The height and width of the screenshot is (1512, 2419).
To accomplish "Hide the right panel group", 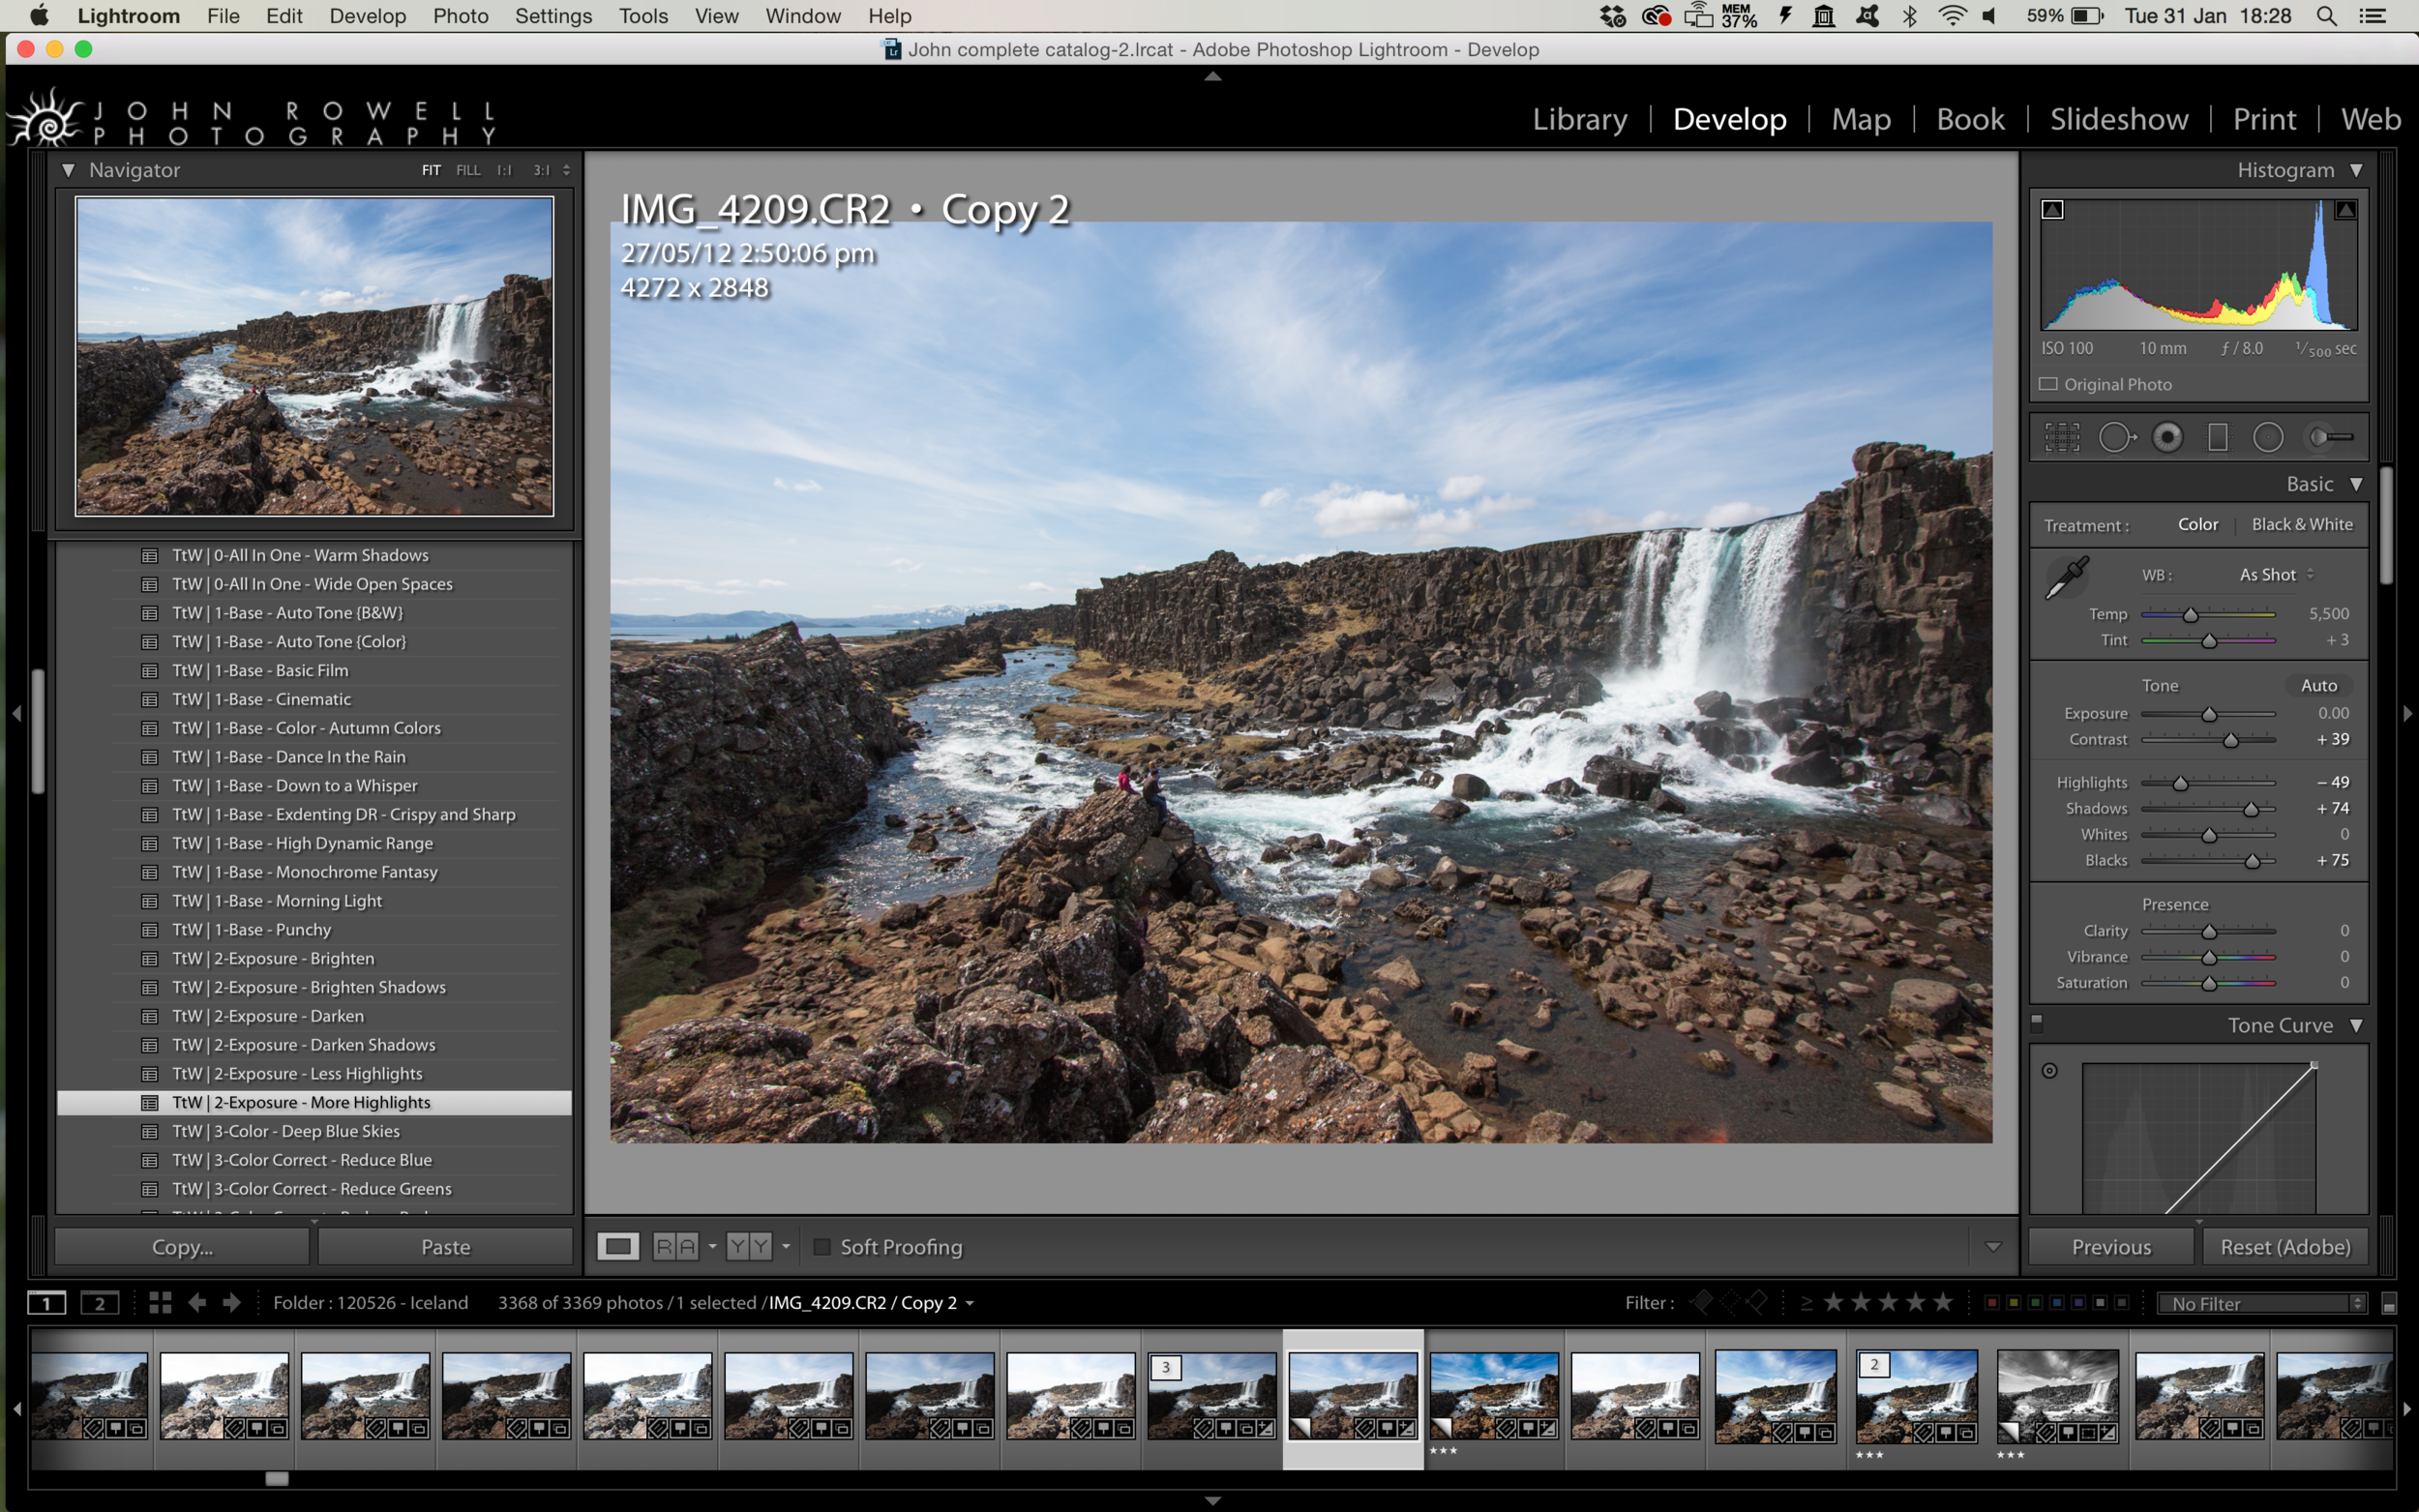I will [x=2407, y=713].
